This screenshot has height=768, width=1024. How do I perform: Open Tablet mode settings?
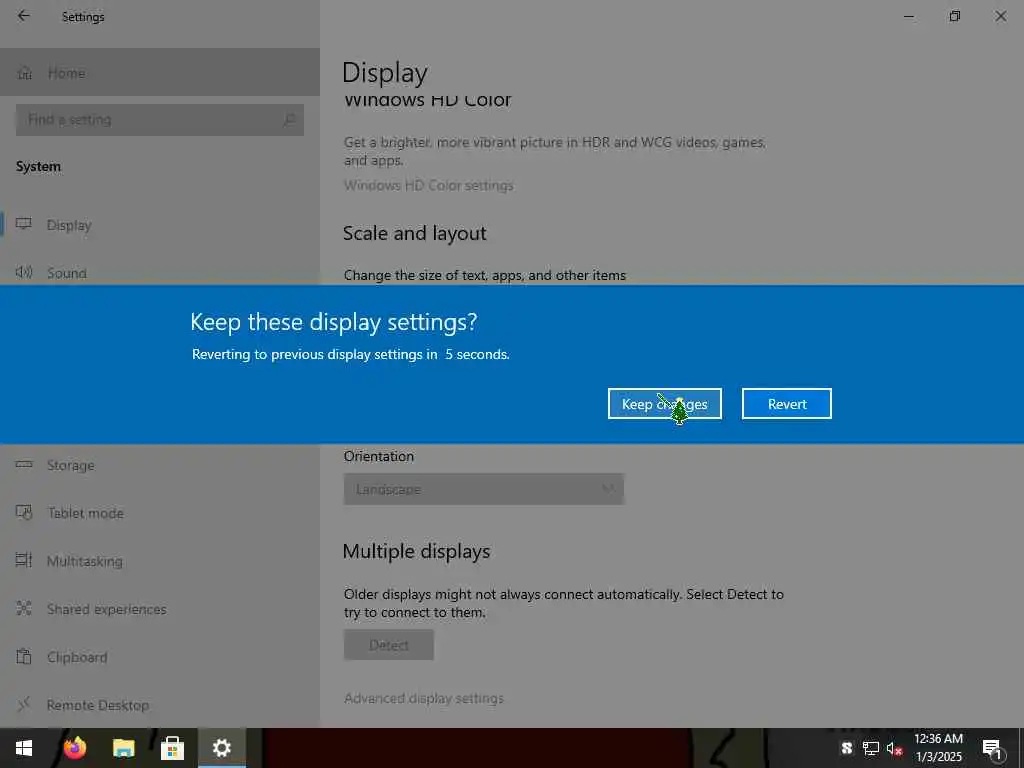point(160,513)
